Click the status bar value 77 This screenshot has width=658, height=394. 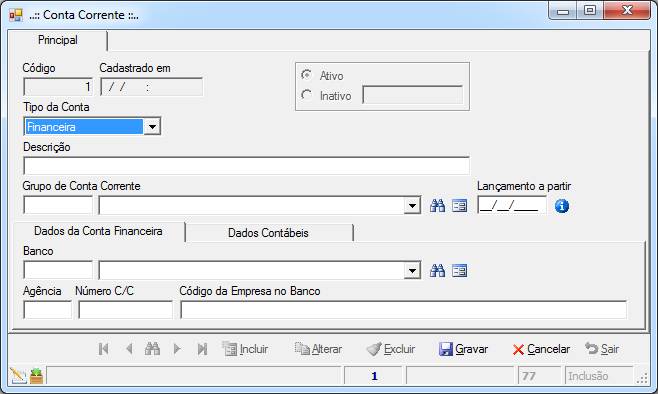pos(529,376)
